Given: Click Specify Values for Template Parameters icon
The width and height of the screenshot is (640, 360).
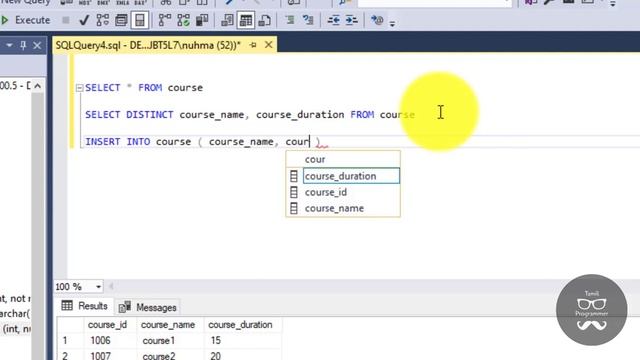Looking at the screenshot, I should [x=377, y=20].
